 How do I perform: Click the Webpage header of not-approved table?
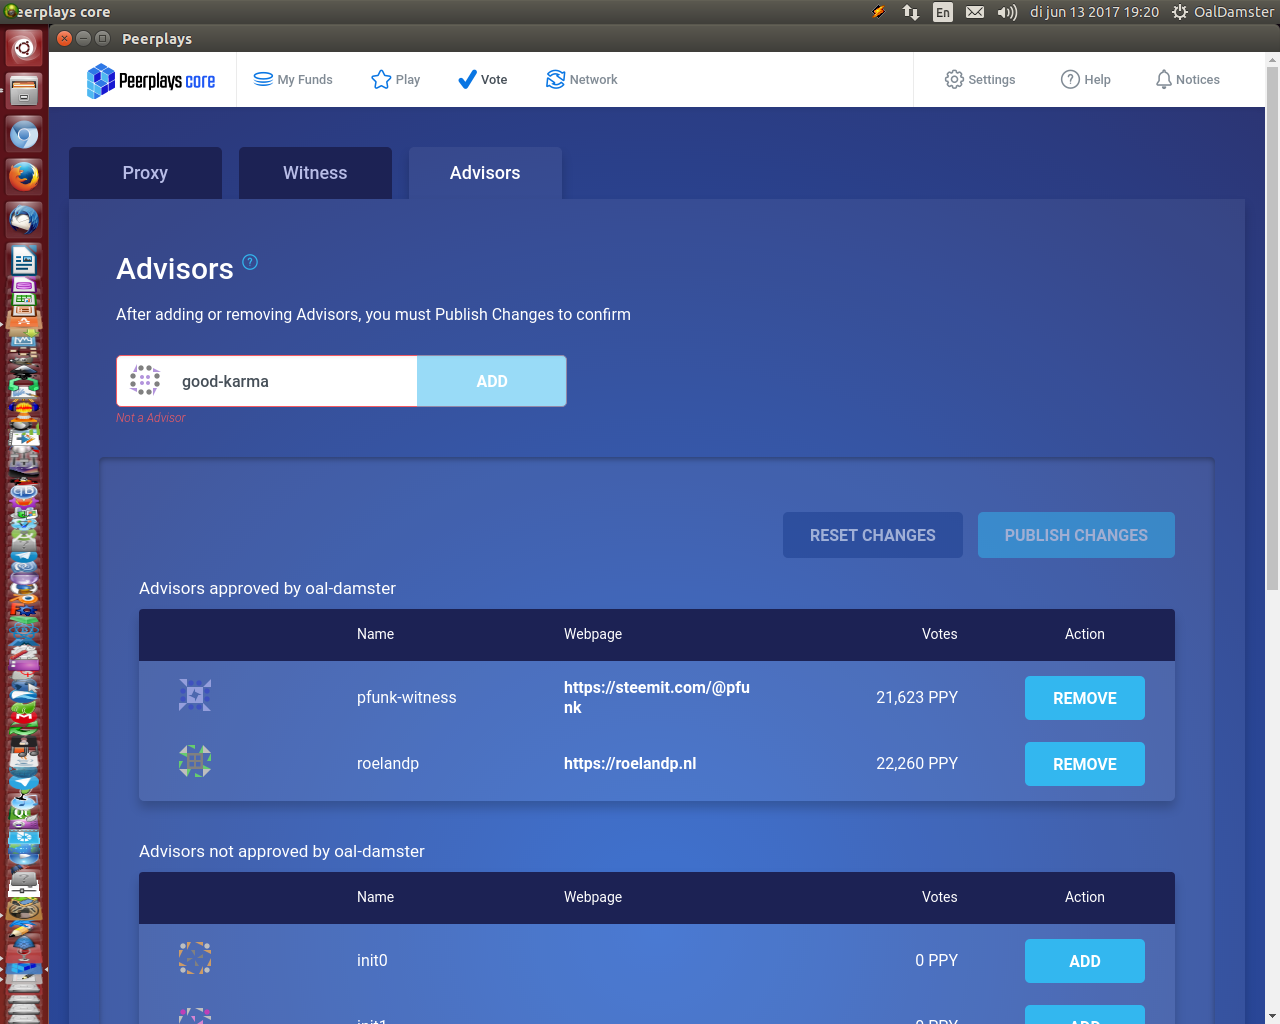(593, 897)
